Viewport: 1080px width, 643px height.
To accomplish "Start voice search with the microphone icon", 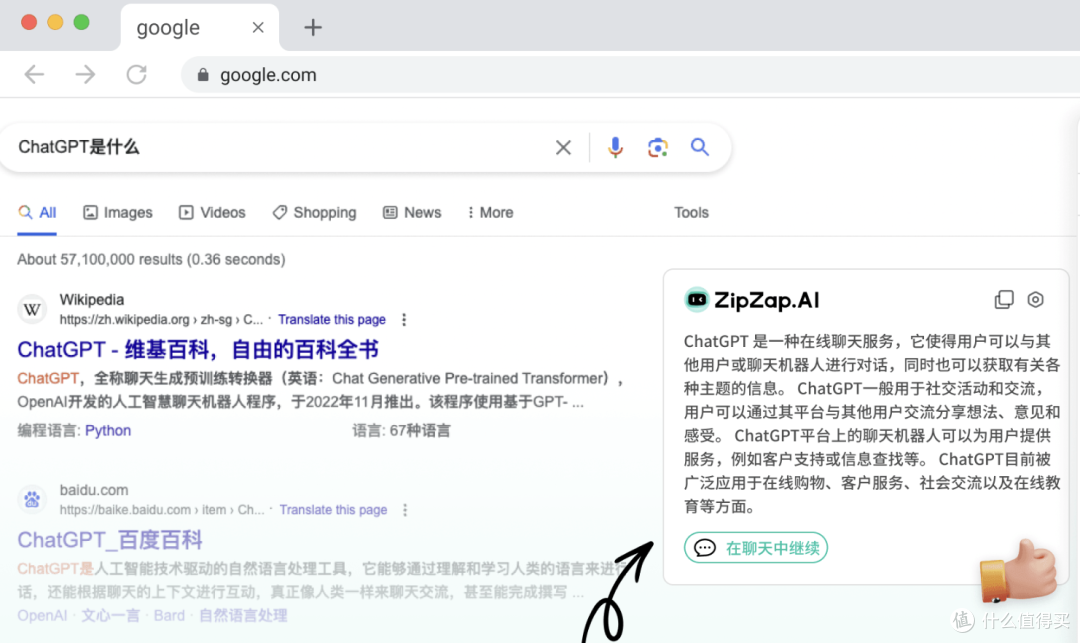I will 615,147.
